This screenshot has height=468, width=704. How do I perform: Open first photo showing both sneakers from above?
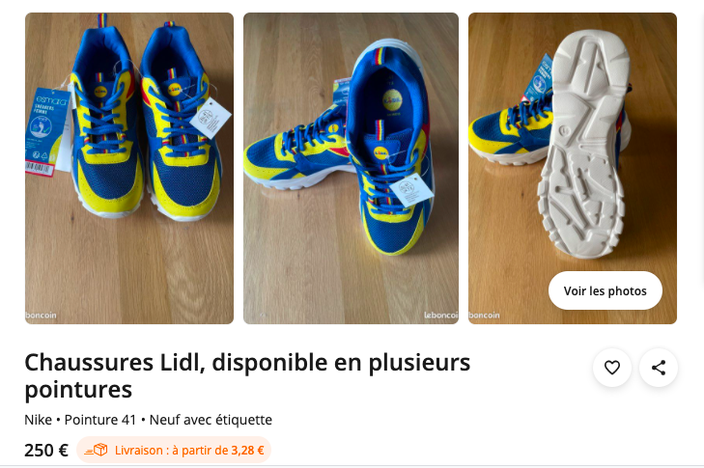pyautogui.click(x=129, y=168)
